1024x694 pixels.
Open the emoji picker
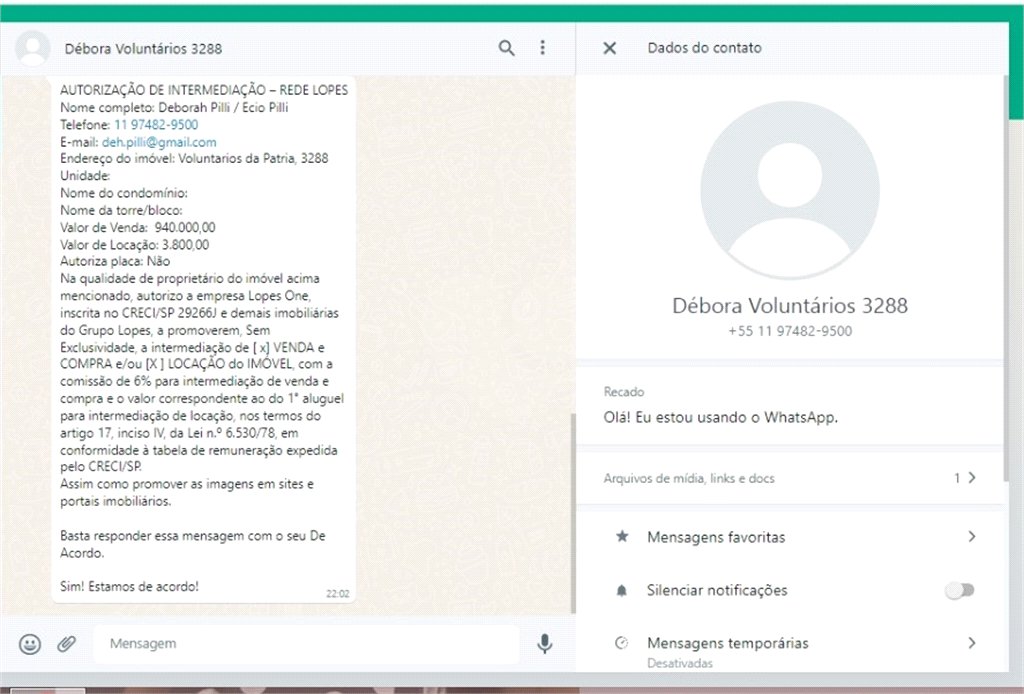(30, 644)
